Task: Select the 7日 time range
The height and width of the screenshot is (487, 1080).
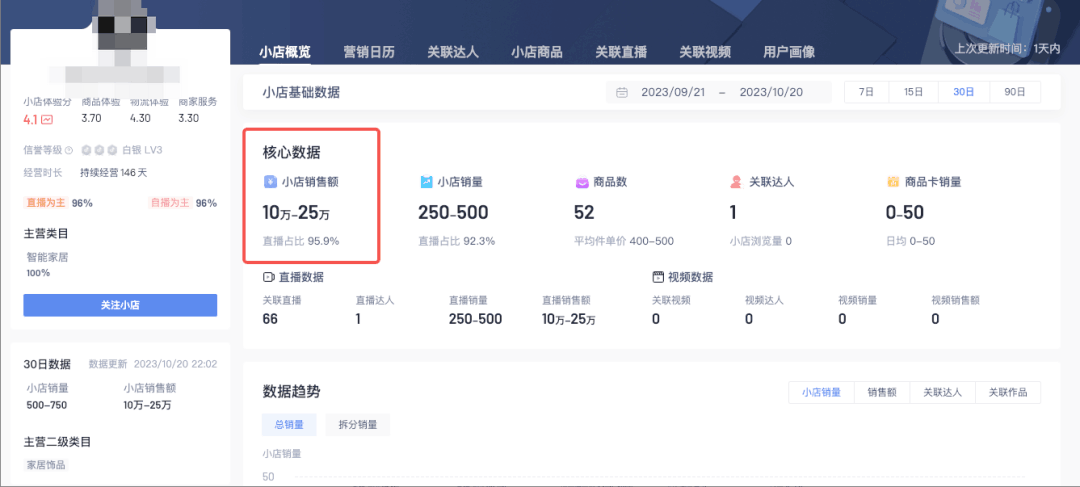Action: pyautogui.click(x=866, y=92)
